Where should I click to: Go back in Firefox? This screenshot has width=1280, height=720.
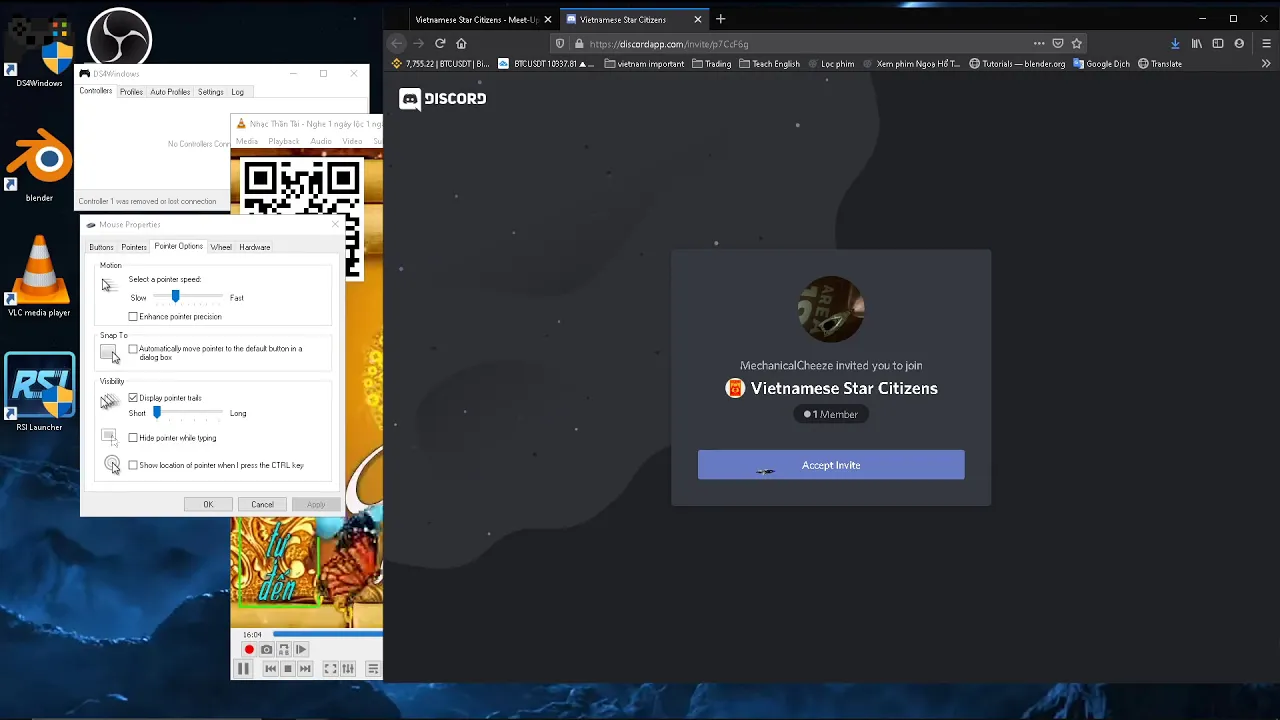(397, 44)
